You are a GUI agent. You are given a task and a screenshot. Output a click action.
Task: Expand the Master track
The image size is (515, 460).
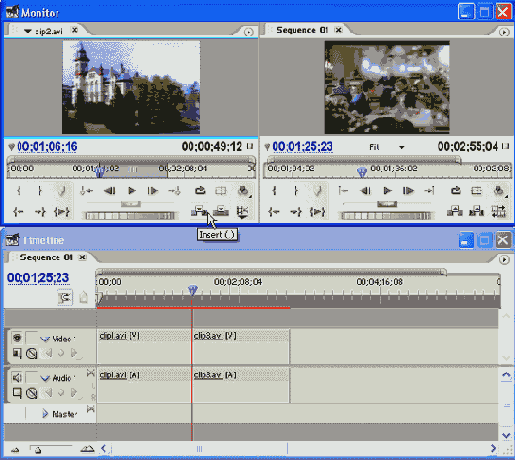(45, 414)
